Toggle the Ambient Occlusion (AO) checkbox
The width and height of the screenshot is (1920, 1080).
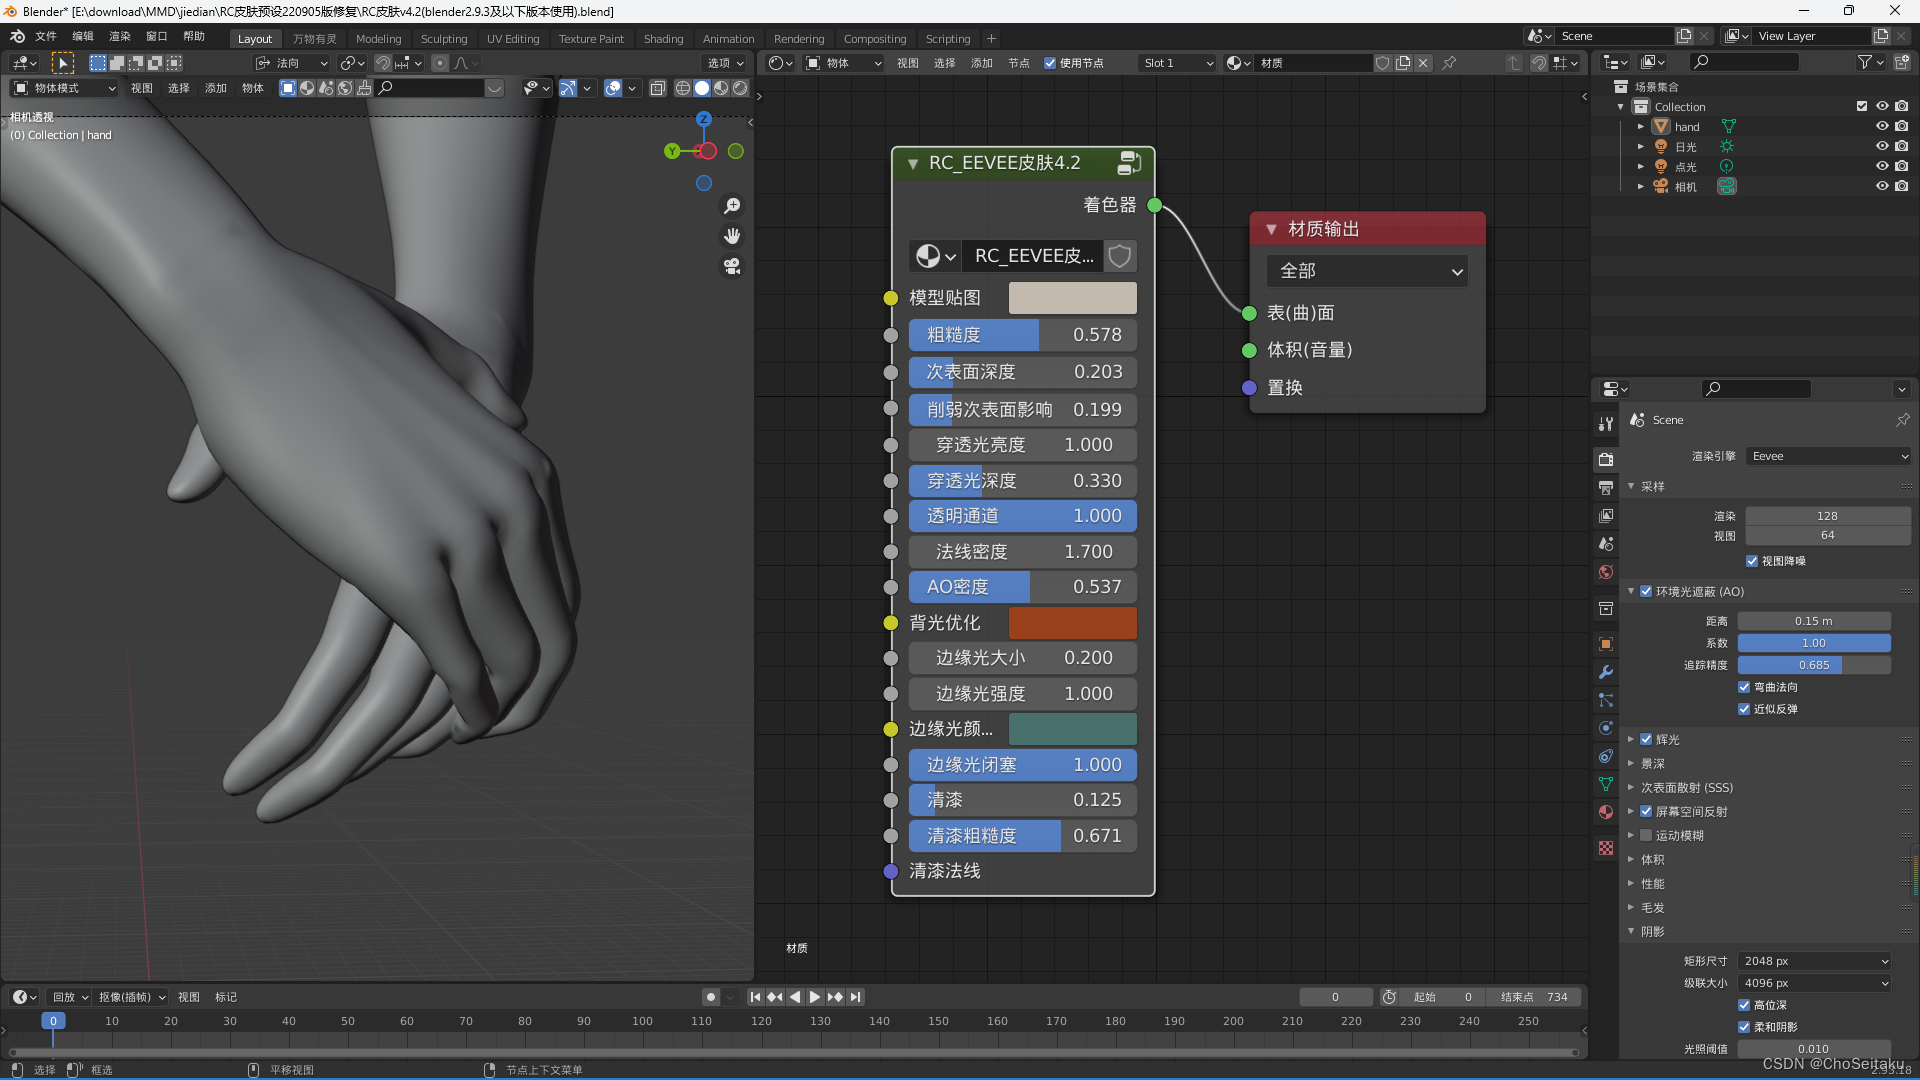(x=1645, y=591)
